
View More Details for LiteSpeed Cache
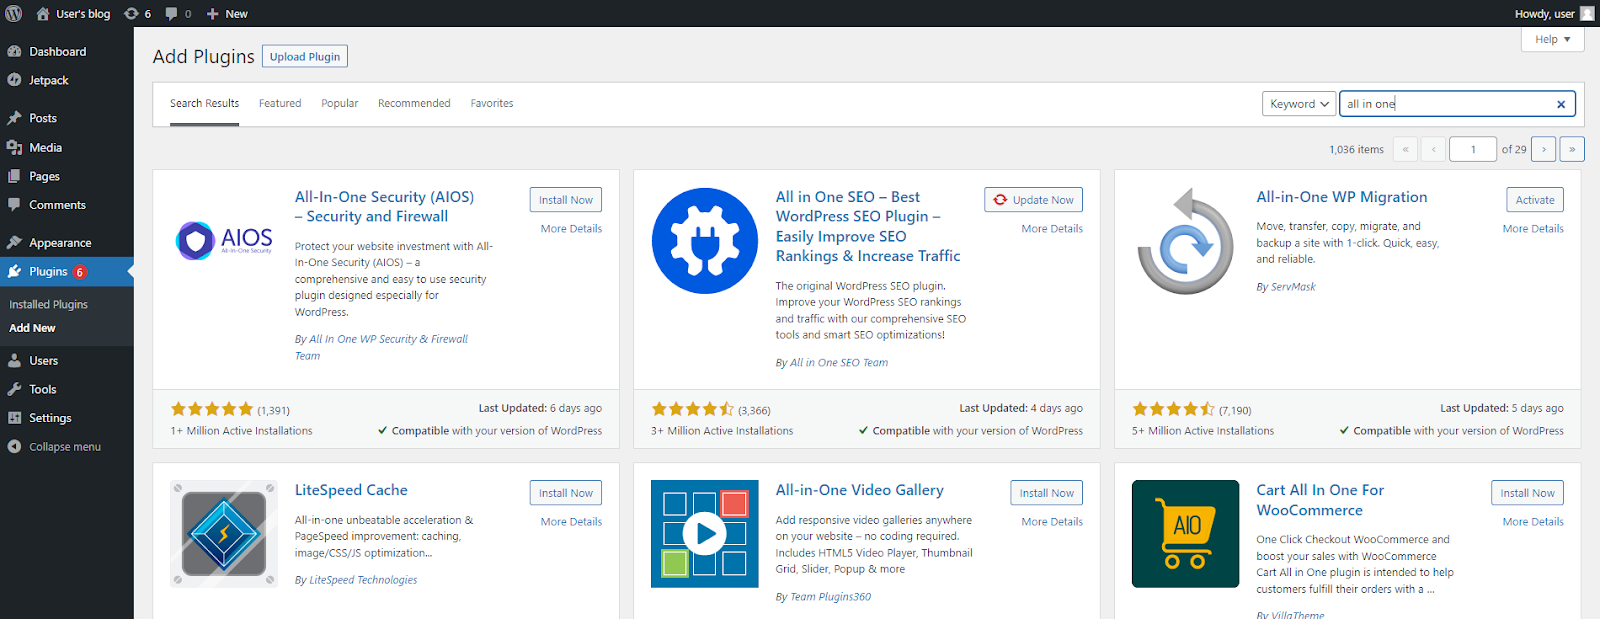click(571, 522)
